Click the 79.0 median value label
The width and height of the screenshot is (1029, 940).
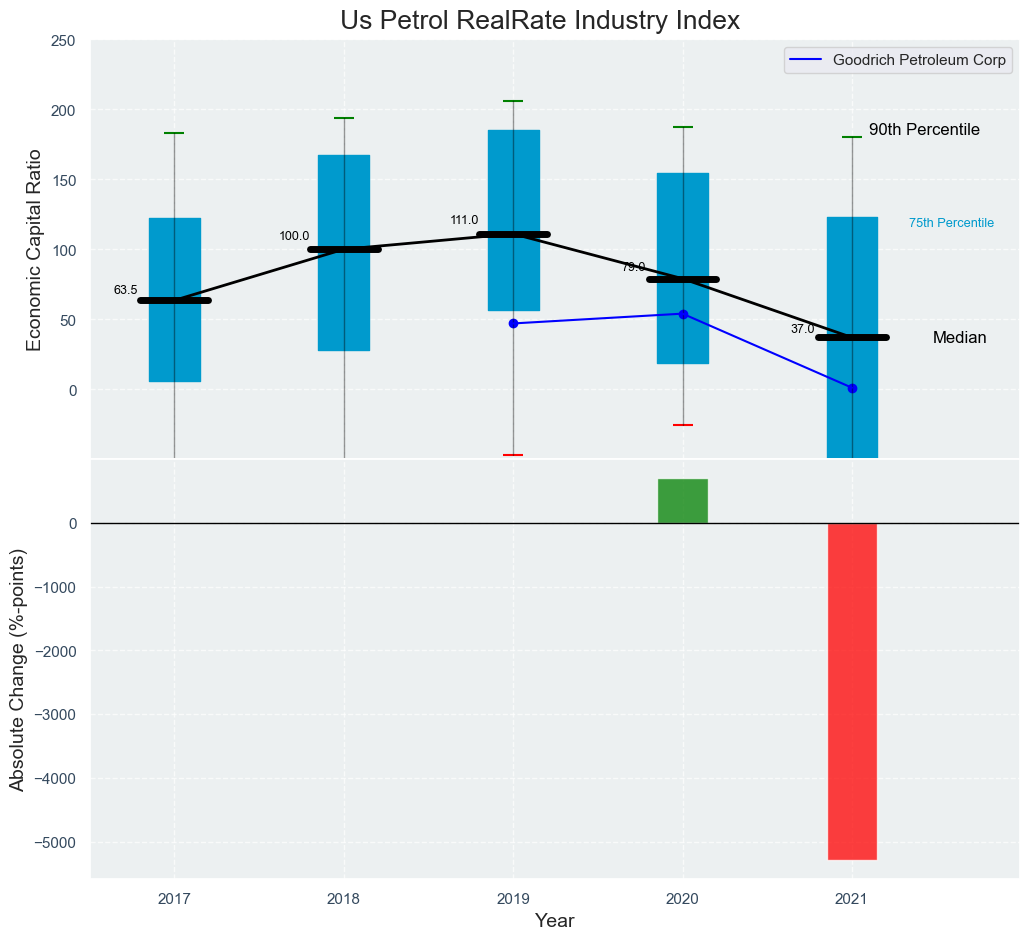click(633, 267)
